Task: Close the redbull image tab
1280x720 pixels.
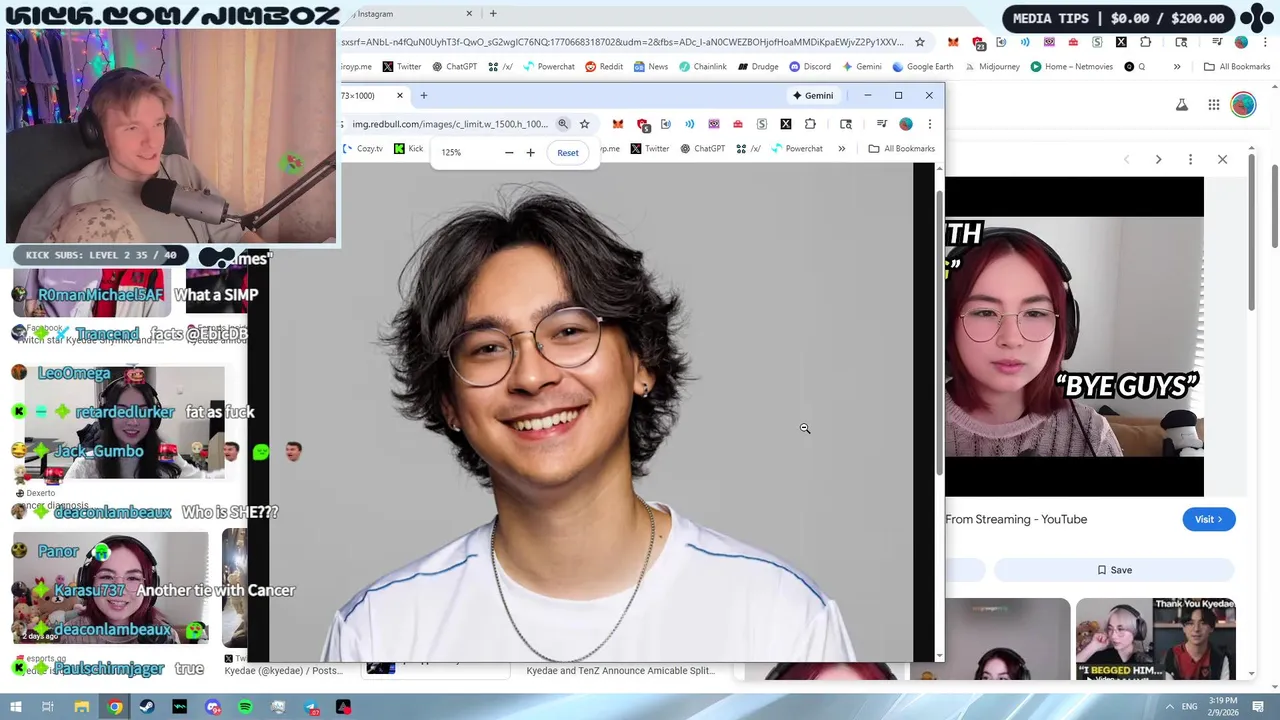Action: (400, 95)
